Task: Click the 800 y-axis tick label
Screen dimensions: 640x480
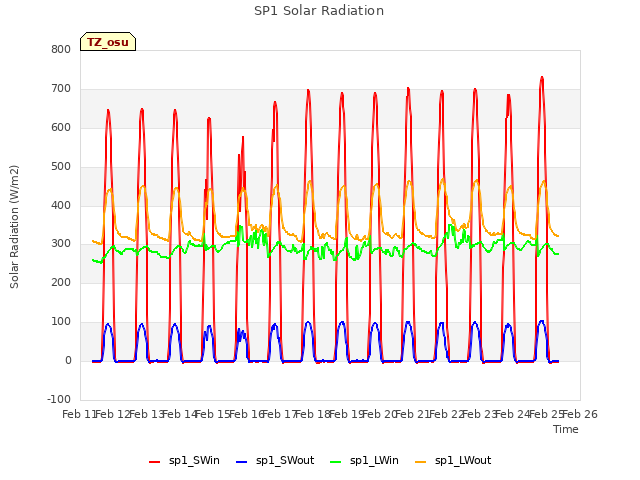Action: (x=61, y=50)
